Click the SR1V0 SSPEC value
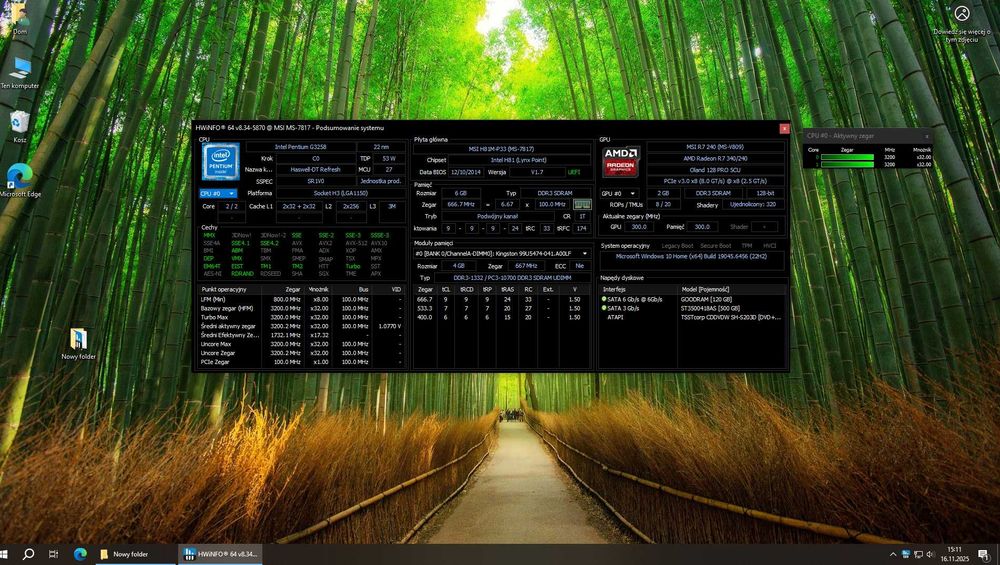The width and height of the screenshot is (1000, 565). 315,181
